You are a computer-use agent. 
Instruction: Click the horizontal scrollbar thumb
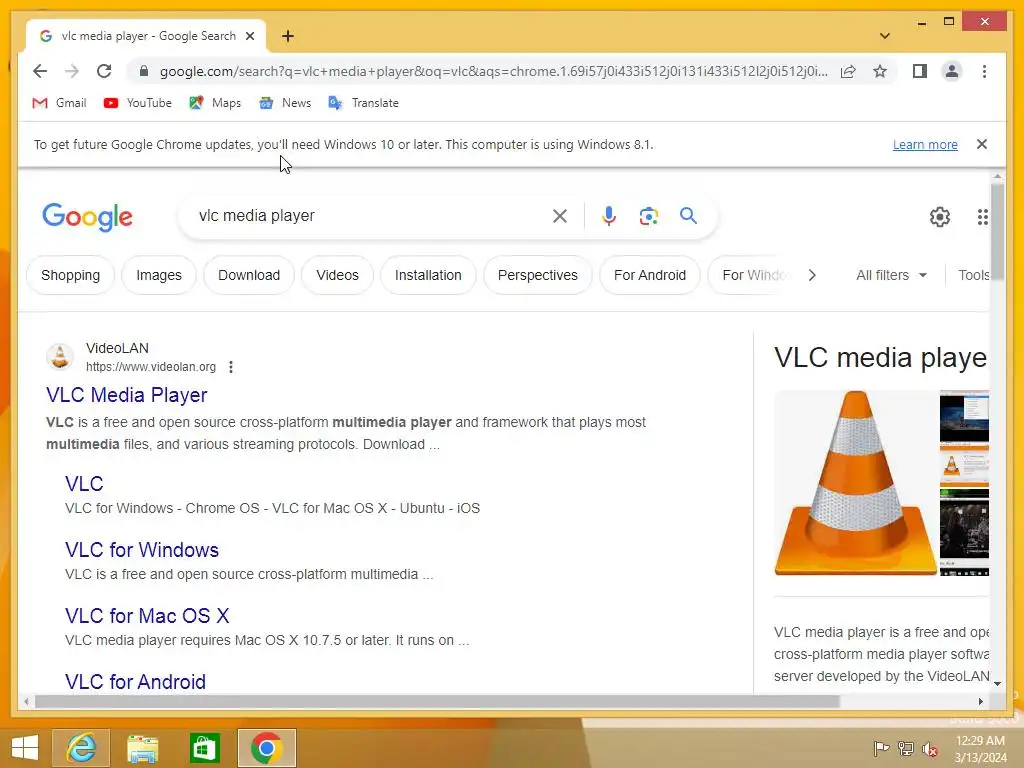(x=437, y=701)
